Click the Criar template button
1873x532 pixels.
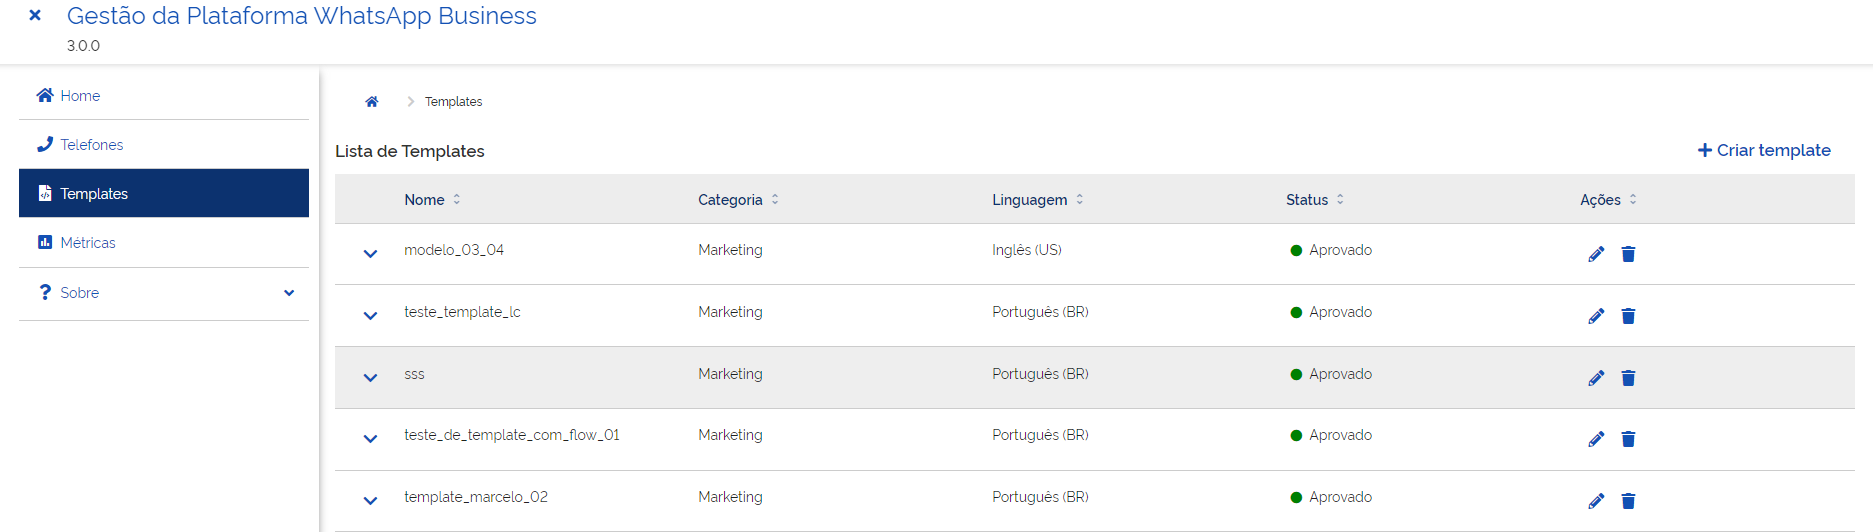(x=1764, y=150)
